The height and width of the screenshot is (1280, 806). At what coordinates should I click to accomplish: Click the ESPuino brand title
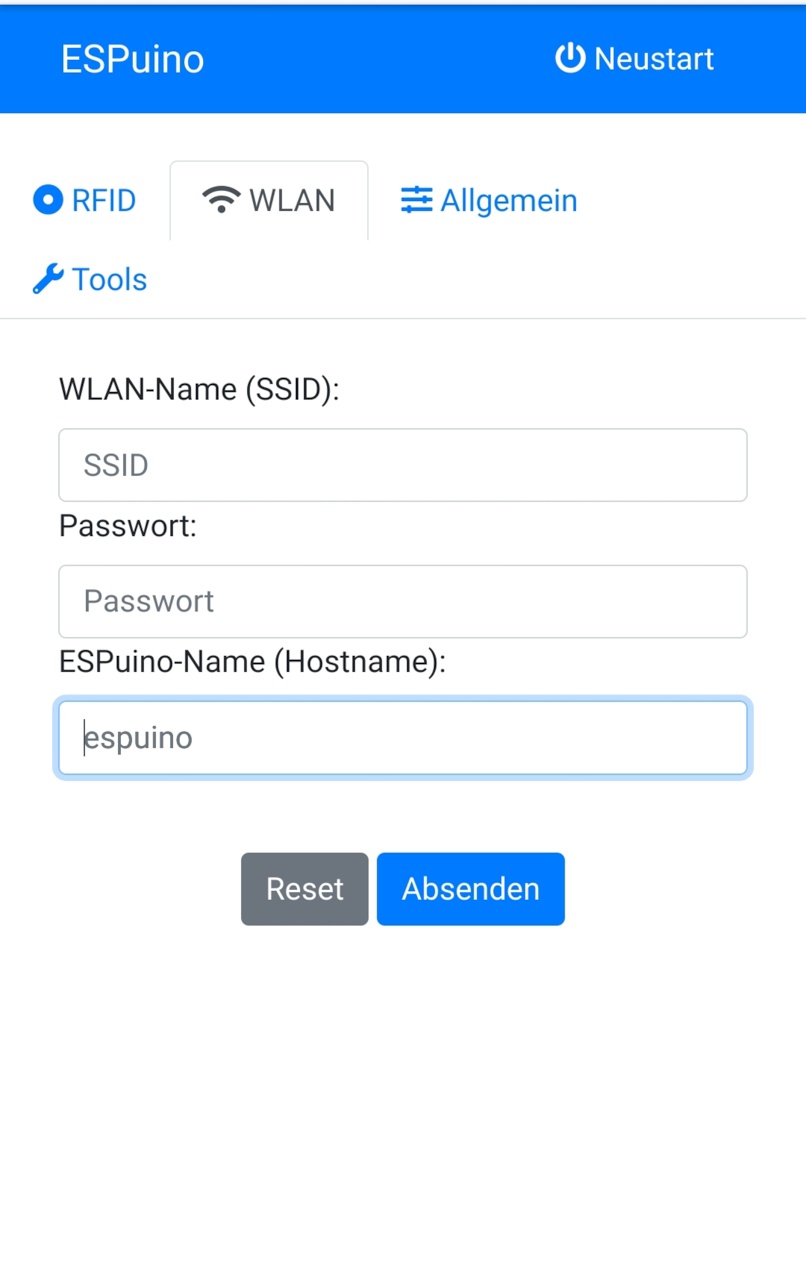(132, 59)
